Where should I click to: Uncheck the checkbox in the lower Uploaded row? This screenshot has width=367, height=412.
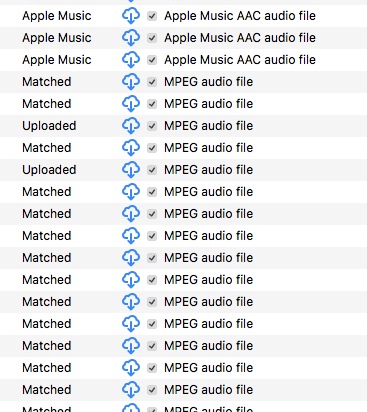click(x=152, y=170)
